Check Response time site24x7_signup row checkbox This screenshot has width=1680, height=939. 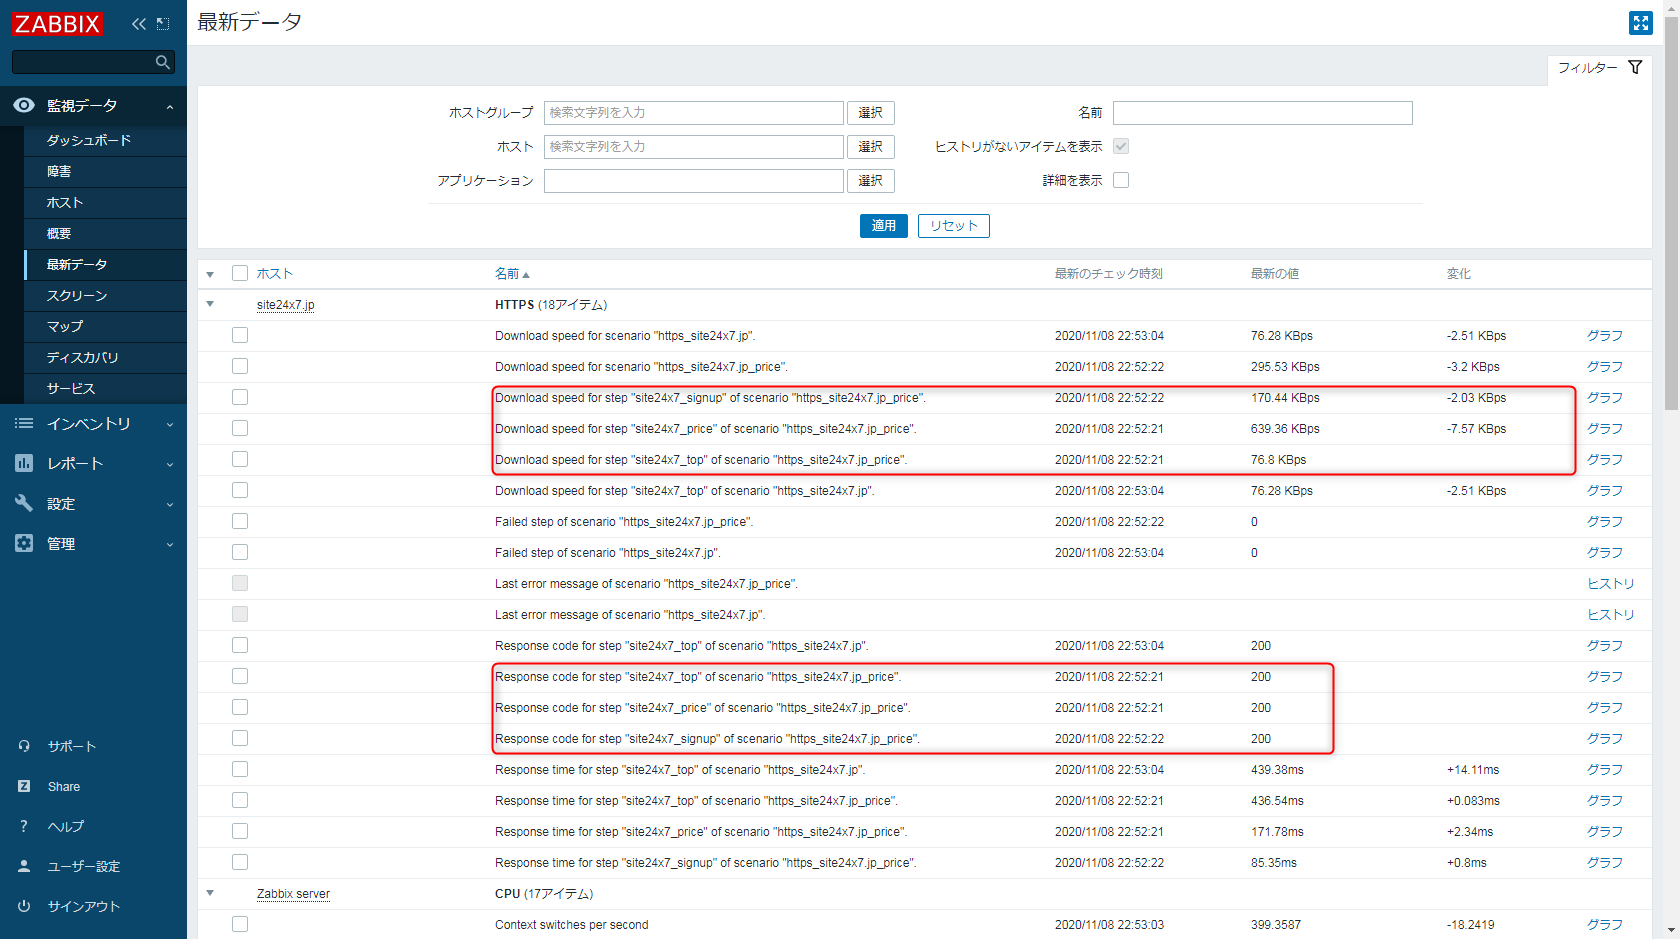(240, 862)
